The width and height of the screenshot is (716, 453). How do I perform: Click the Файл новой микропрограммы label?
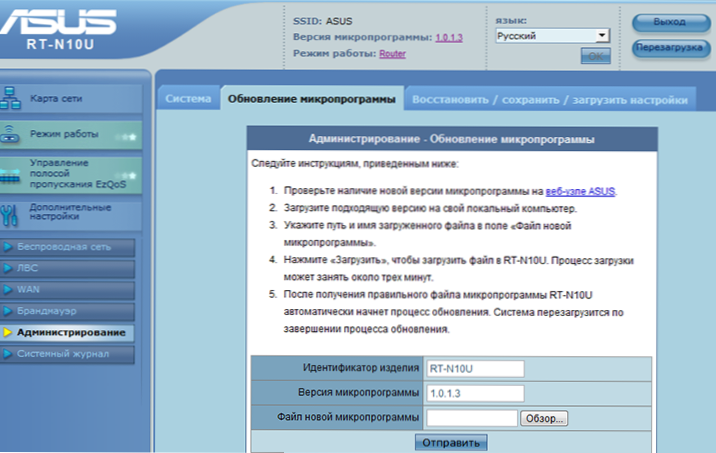(x=348, y=417)
